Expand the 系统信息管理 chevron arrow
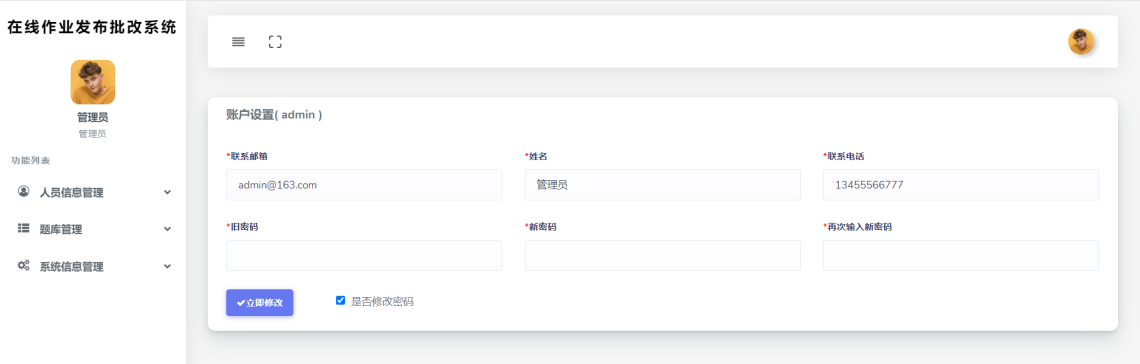Viewport: 1140px width, 364px height. click(x=167, y=266)
